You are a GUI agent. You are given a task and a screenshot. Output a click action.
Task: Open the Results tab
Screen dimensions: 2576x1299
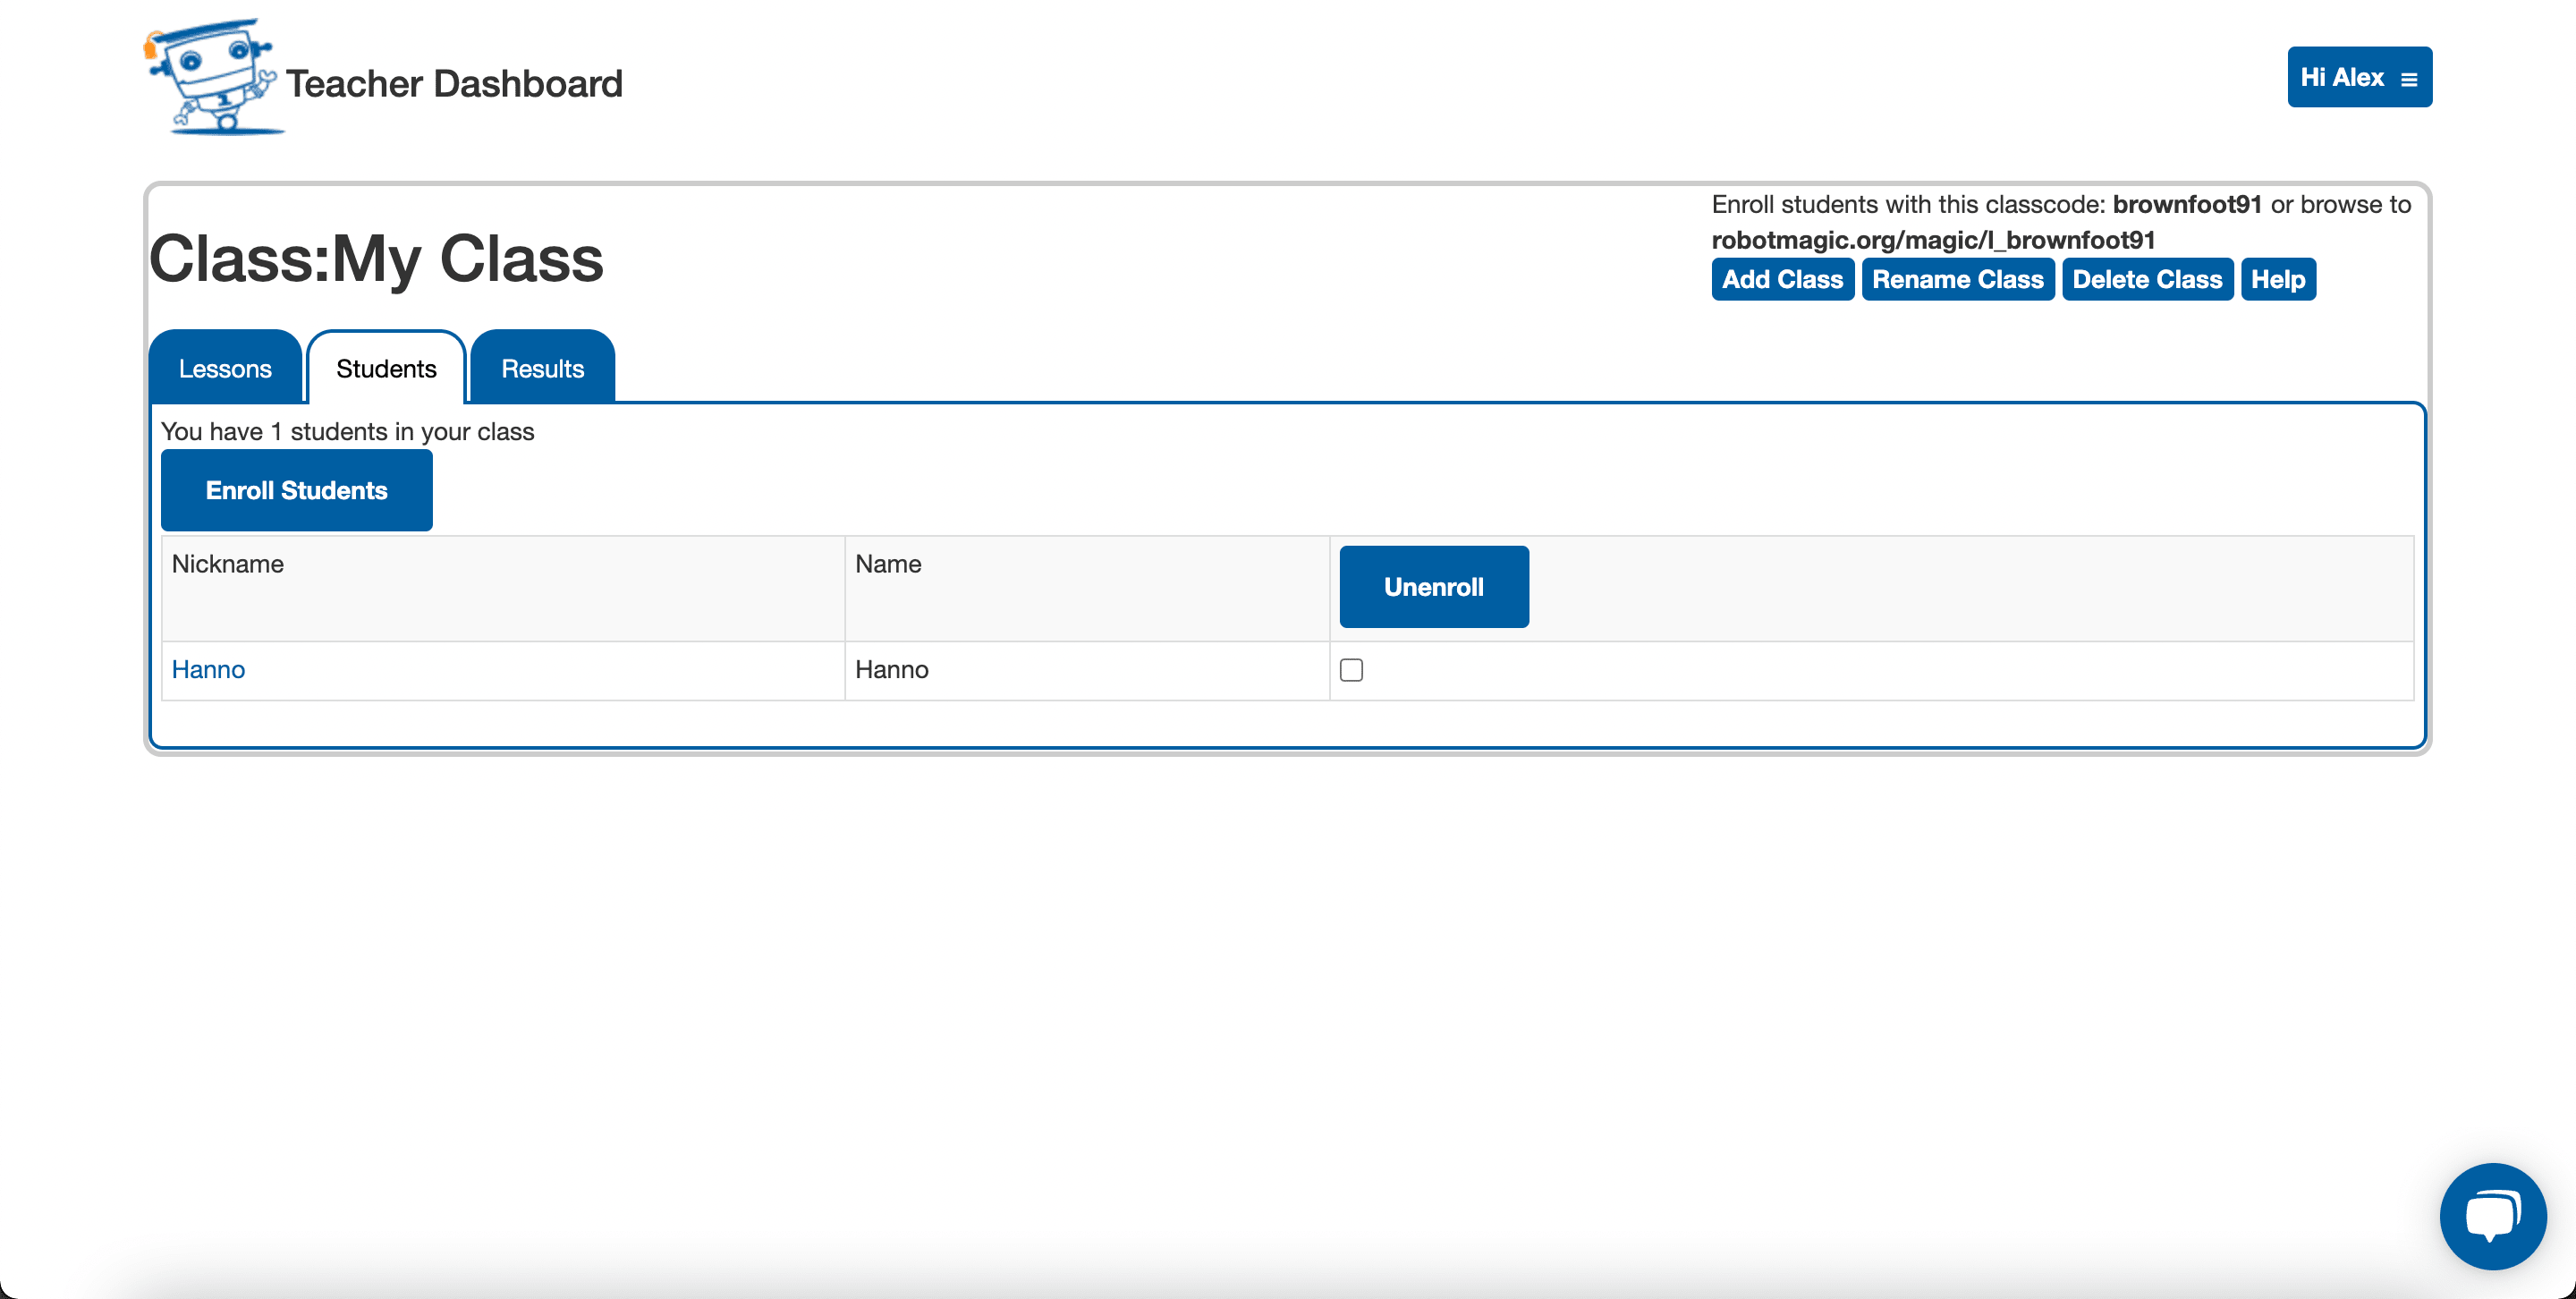pyautogui.click(x=542, y=369)
